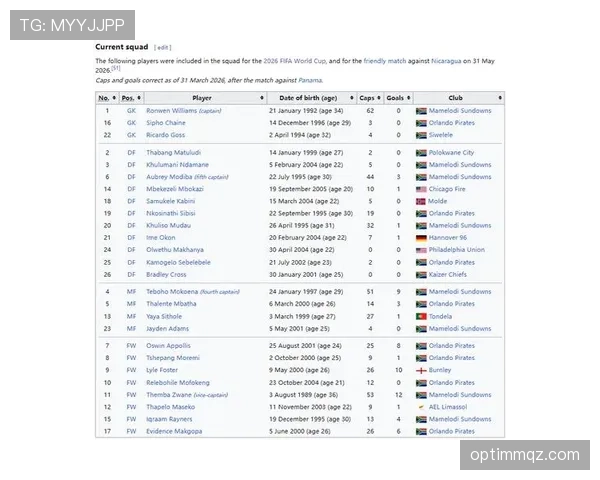The image size is (600, 480).
Task: Click the US flag beside Philadelphia Union
Action: pyautogui.click(x=421, y=250)
